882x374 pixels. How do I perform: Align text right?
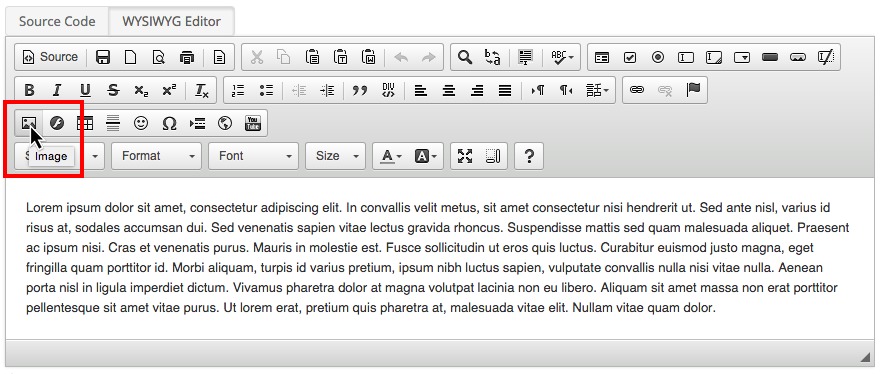pos(477,90)
